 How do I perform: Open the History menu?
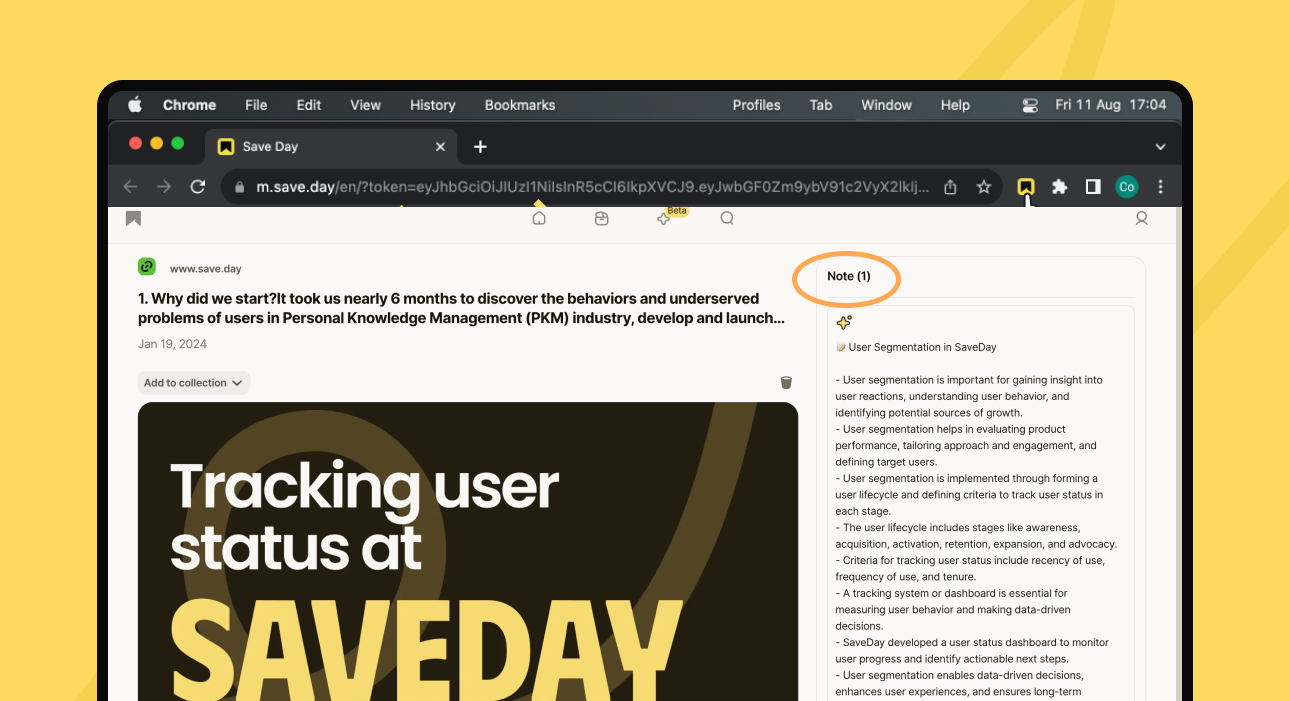[432, 105]
